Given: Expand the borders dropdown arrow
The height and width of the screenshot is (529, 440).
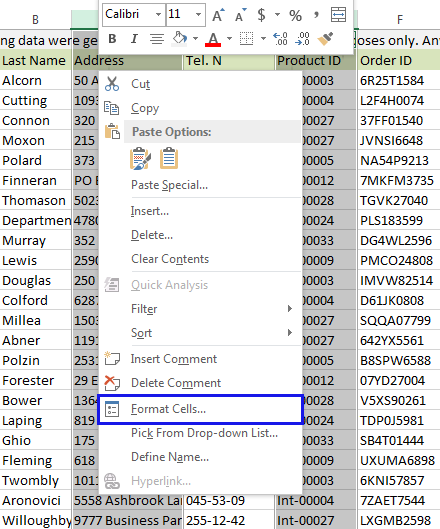Looking at the screenshot, I should (x=264, y=39).
